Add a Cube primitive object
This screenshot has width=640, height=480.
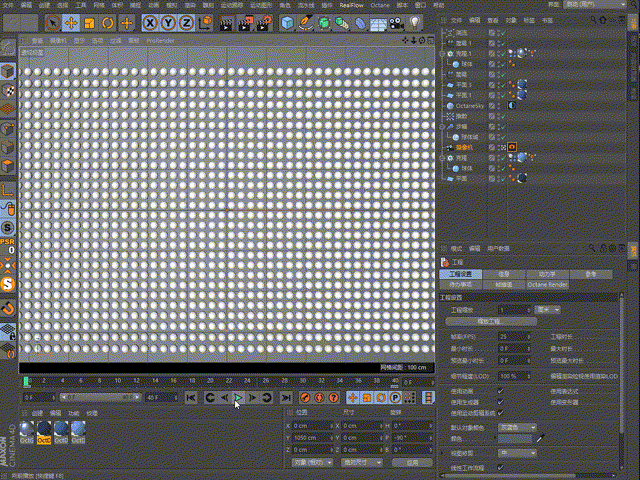point(287,23)
